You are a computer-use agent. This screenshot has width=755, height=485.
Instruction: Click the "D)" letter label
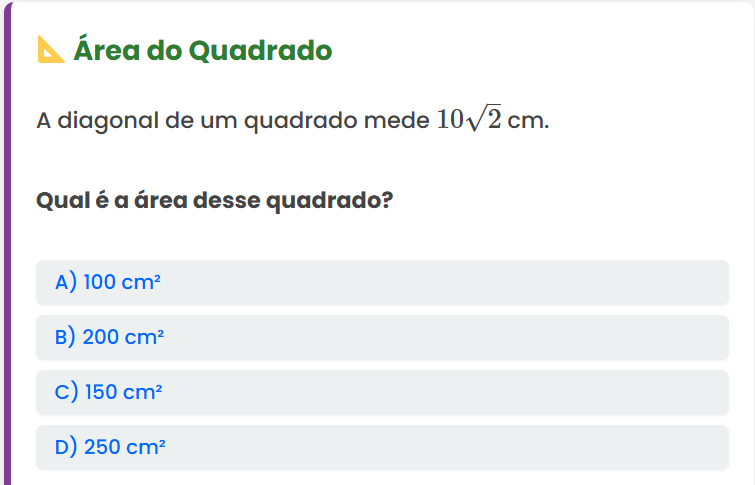tap(67, 448)
